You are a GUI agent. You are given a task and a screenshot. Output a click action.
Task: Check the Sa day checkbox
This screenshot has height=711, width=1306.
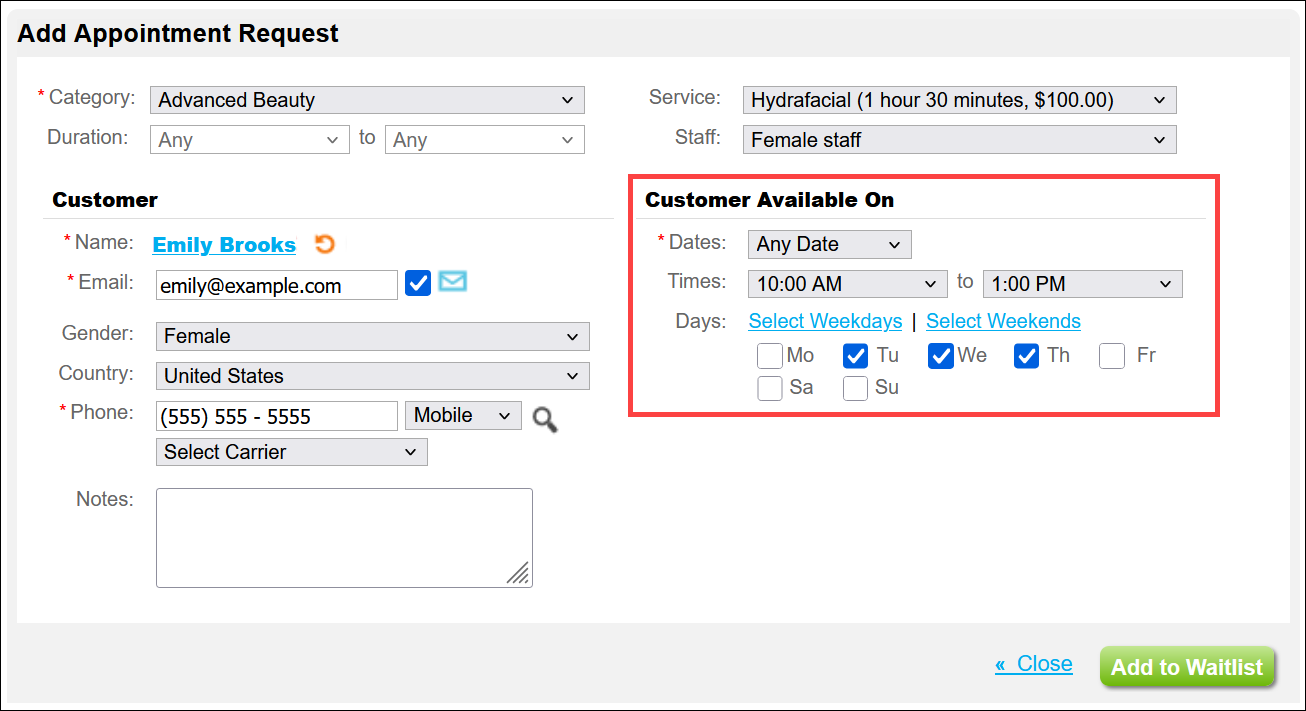[x=769, y=388]
